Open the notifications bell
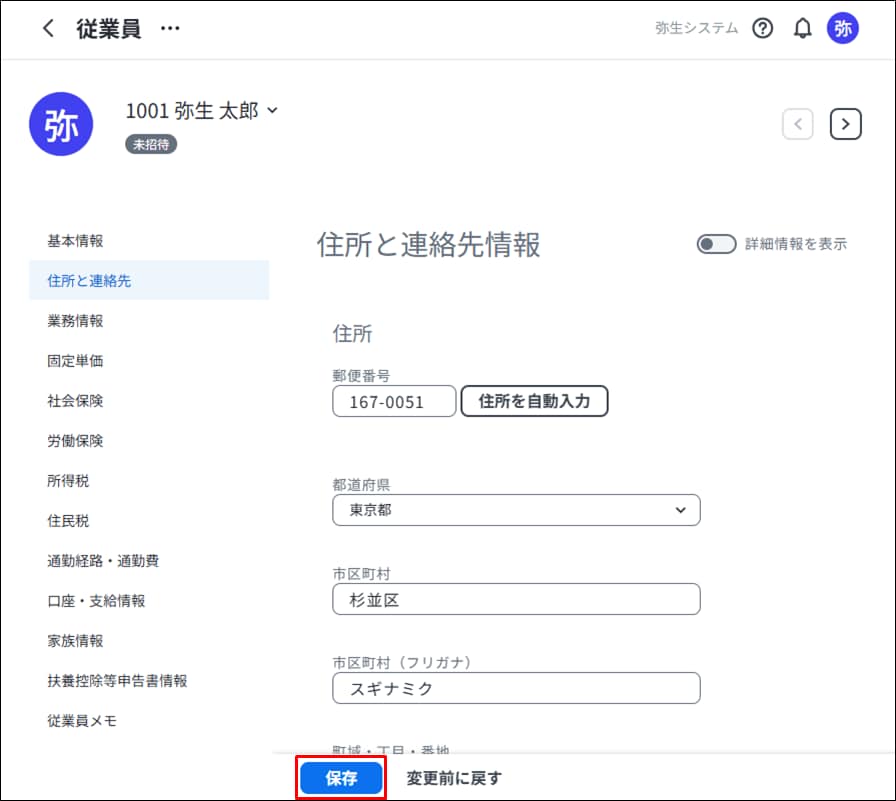 click(802, 29)
